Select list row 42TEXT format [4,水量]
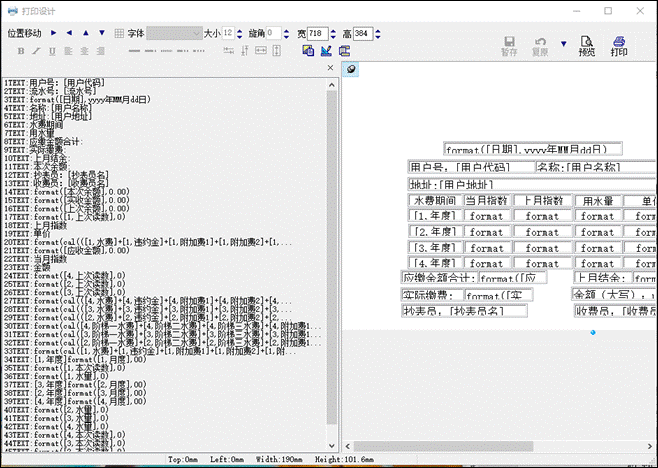Viewport: 658px width, 468px height. 56,427
